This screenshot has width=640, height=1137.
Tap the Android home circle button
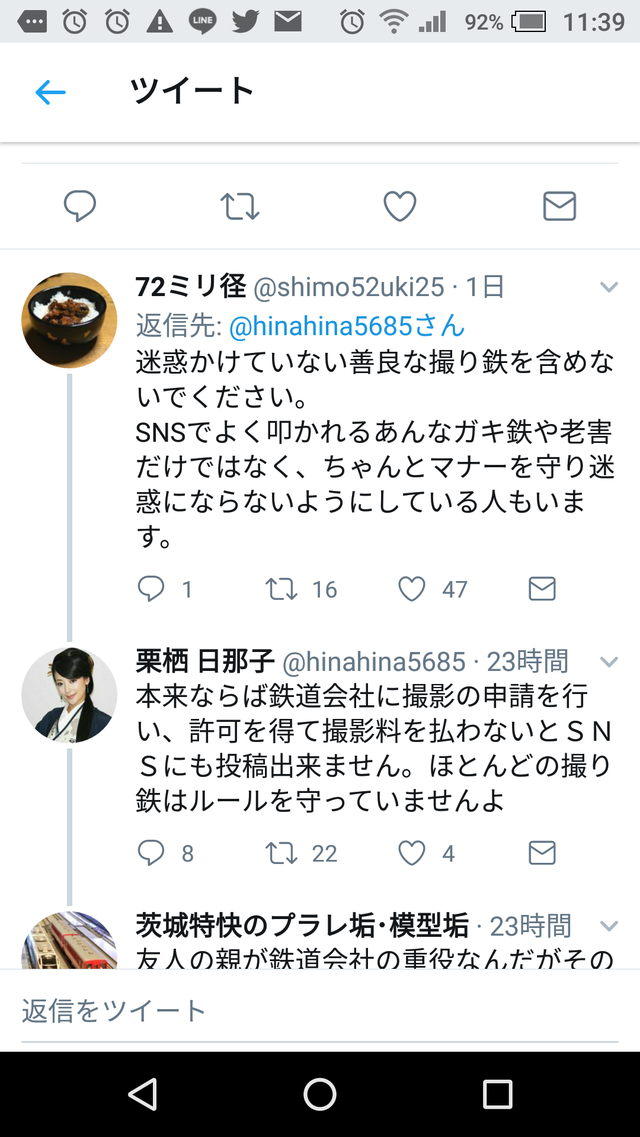[x=320, y=1093]
